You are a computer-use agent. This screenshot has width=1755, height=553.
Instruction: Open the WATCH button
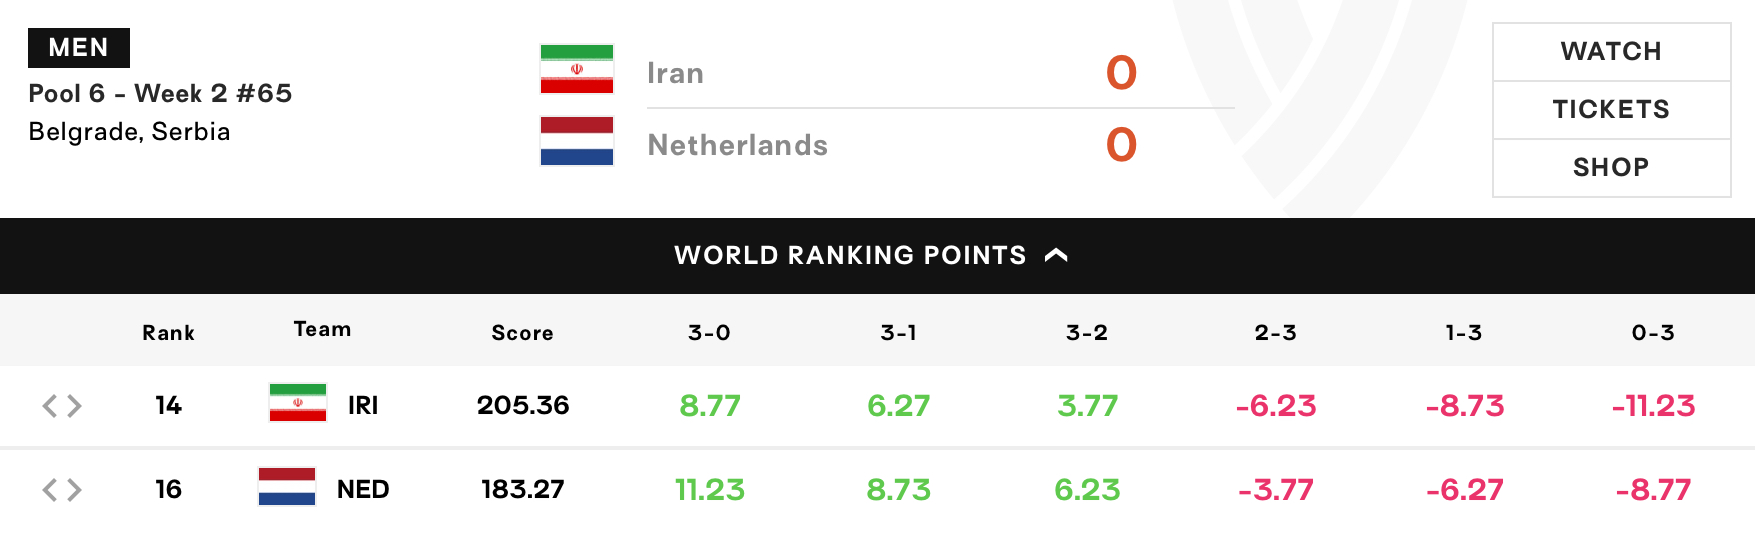[x=1611, y=52]
